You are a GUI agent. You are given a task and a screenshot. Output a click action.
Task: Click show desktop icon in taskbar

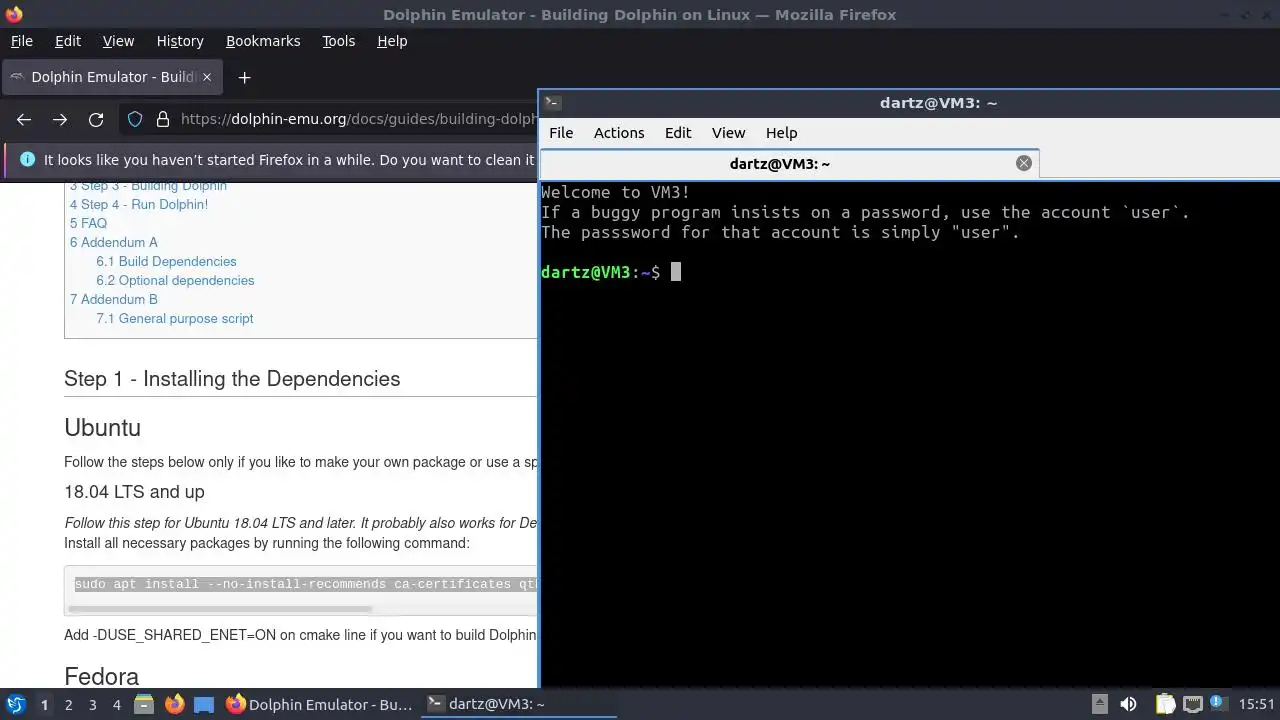pyautogui.click(x=204, y=704)
